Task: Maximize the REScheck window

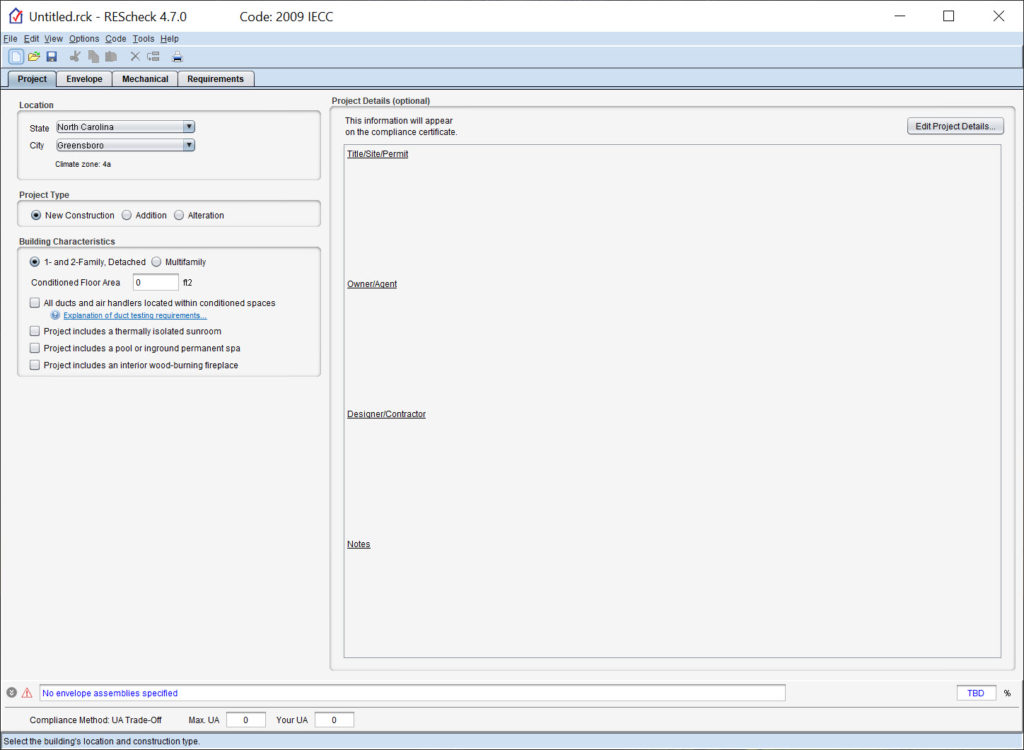Action: click(948, 16)
